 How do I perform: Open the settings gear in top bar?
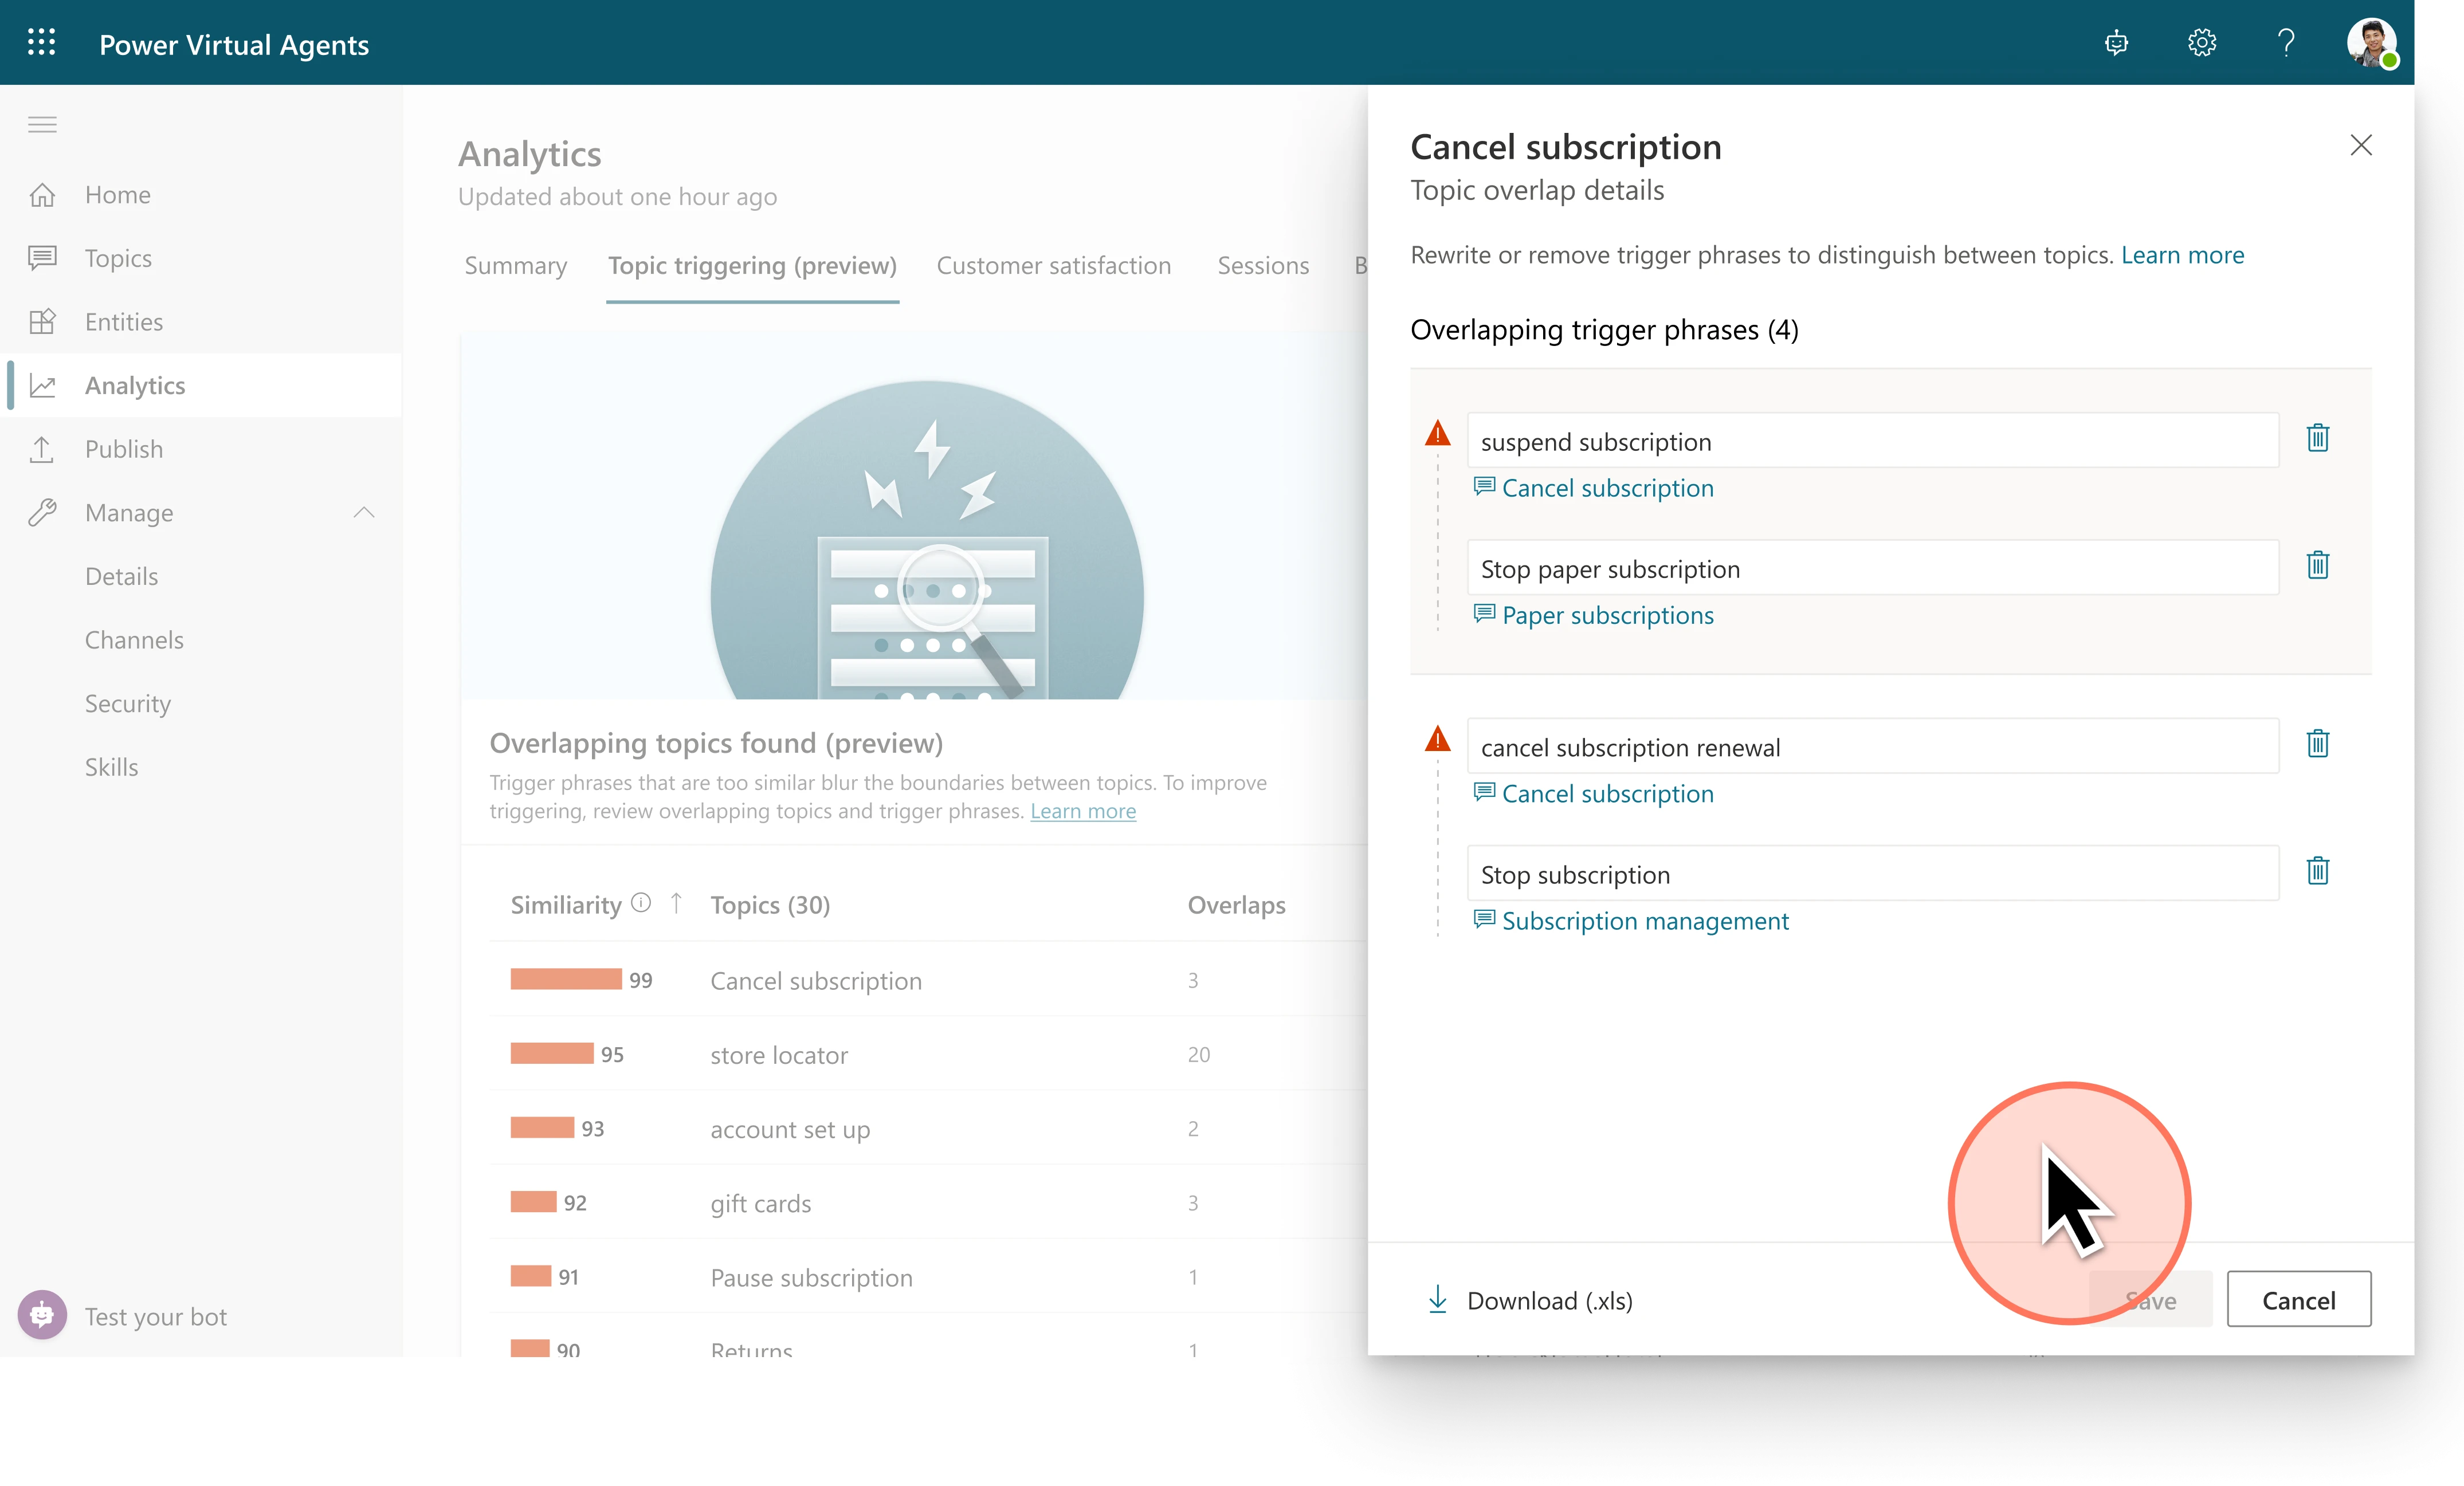(x=2201, y=42)
